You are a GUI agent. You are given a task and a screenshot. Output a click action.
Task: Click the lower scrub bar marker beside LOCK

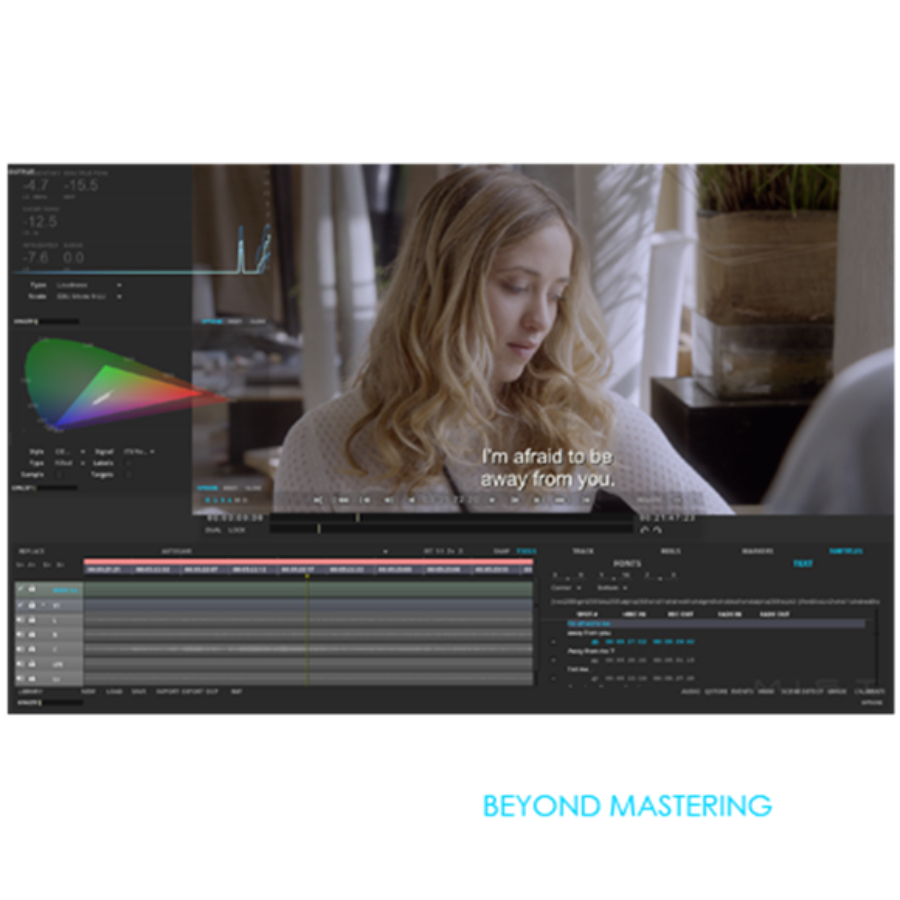coord(319,529)
